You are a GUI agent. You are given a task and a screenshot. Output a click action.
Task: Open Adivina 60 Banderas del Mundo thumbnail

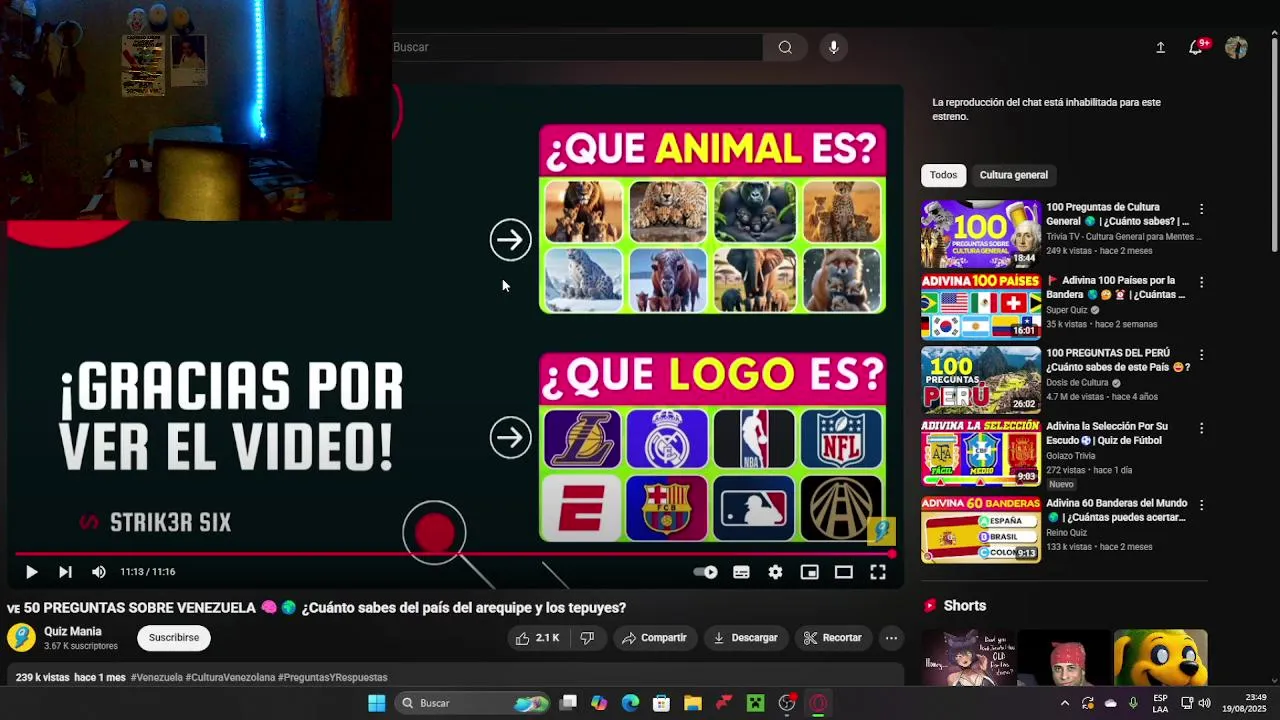tap(980, 529)
